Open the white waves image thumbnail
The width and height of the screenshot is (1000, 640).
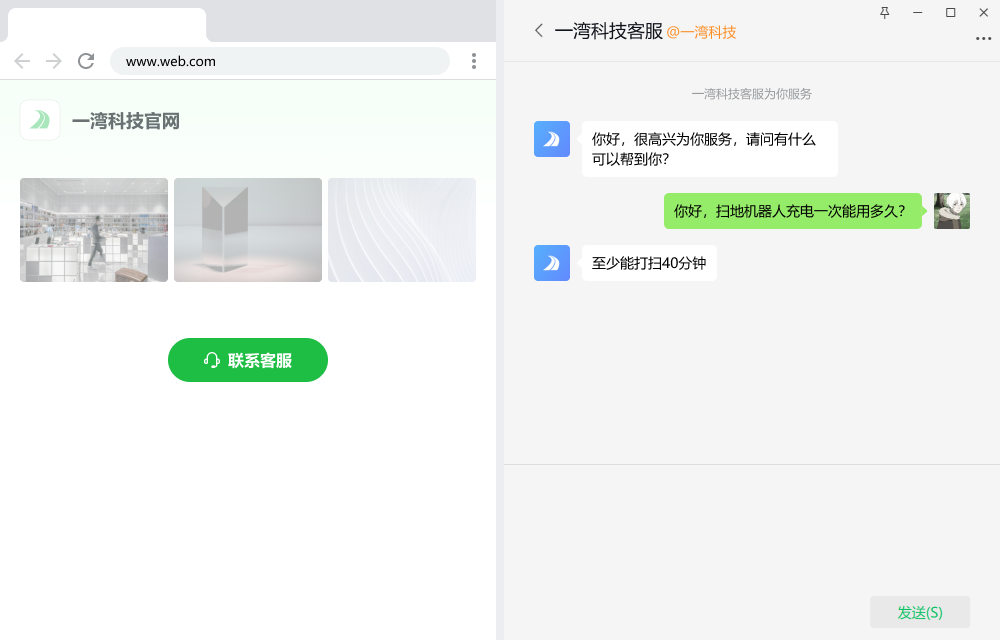tap(401, 230)
